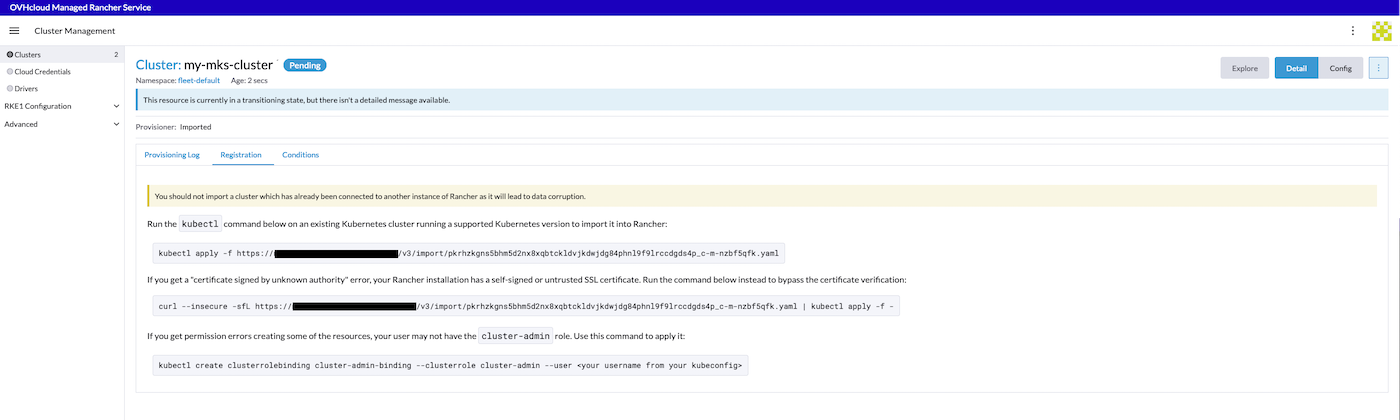1400x420 pixels.
Task: Open the Conditions tab
Action: (300, 155)
